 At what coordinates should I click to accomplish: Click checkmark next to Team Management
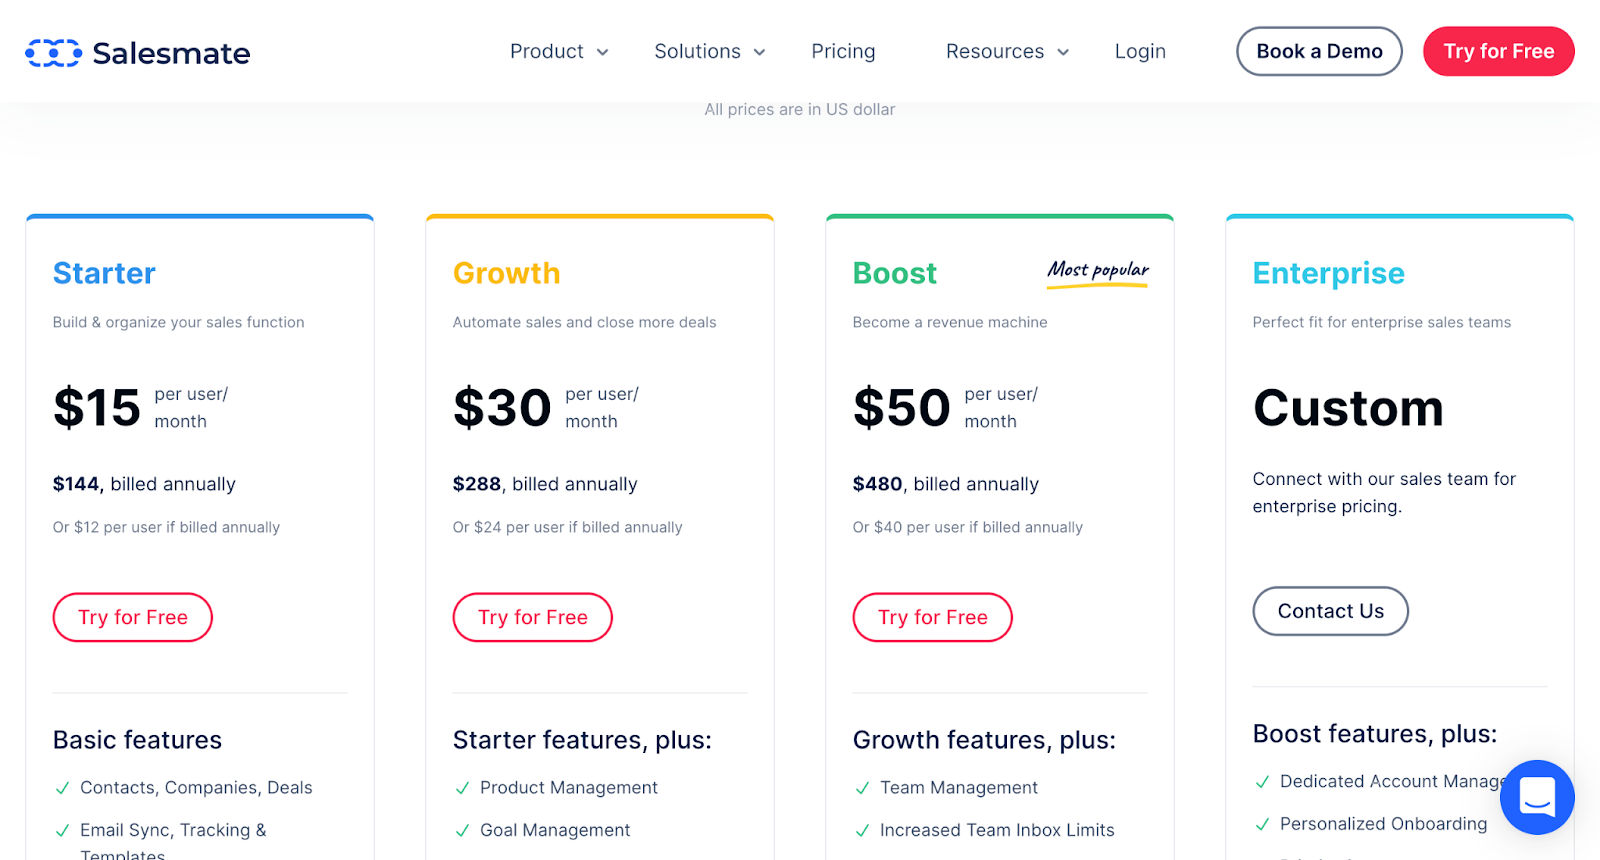(862, 788)
